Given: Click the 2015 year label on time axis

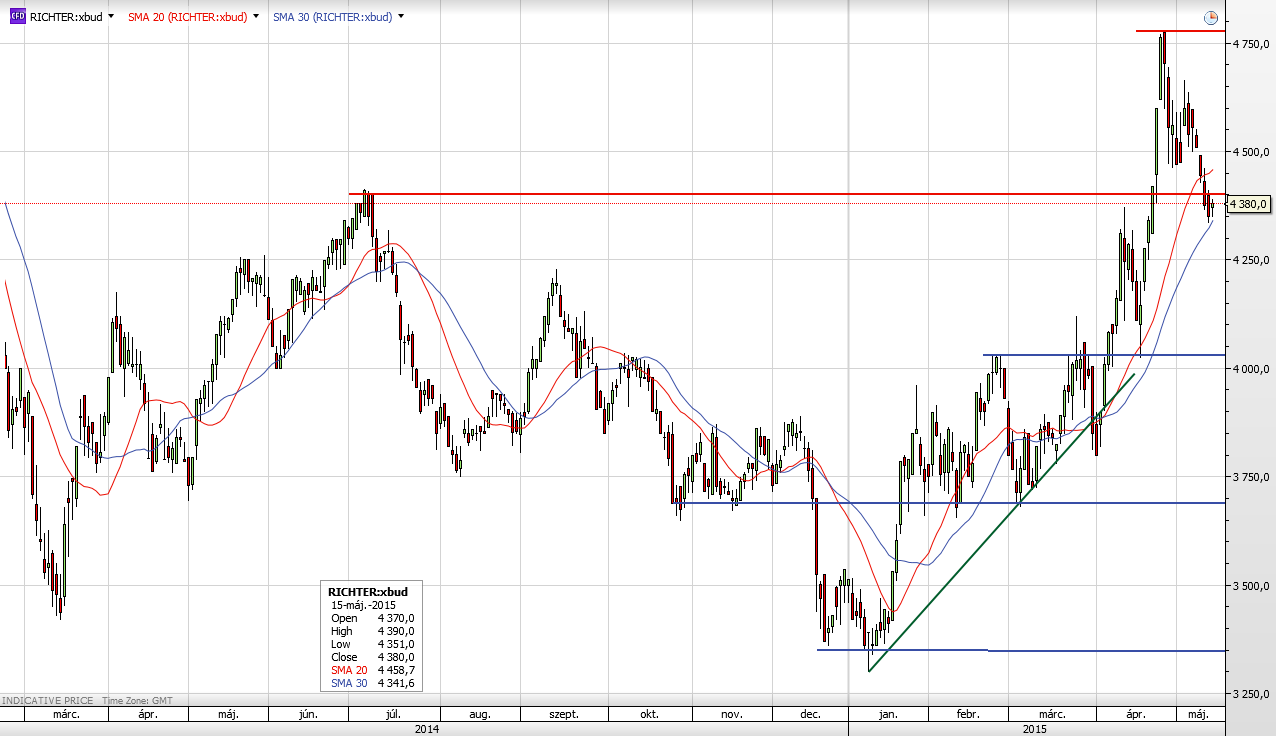Looking at the screenshot, I should click(1035, 729).
